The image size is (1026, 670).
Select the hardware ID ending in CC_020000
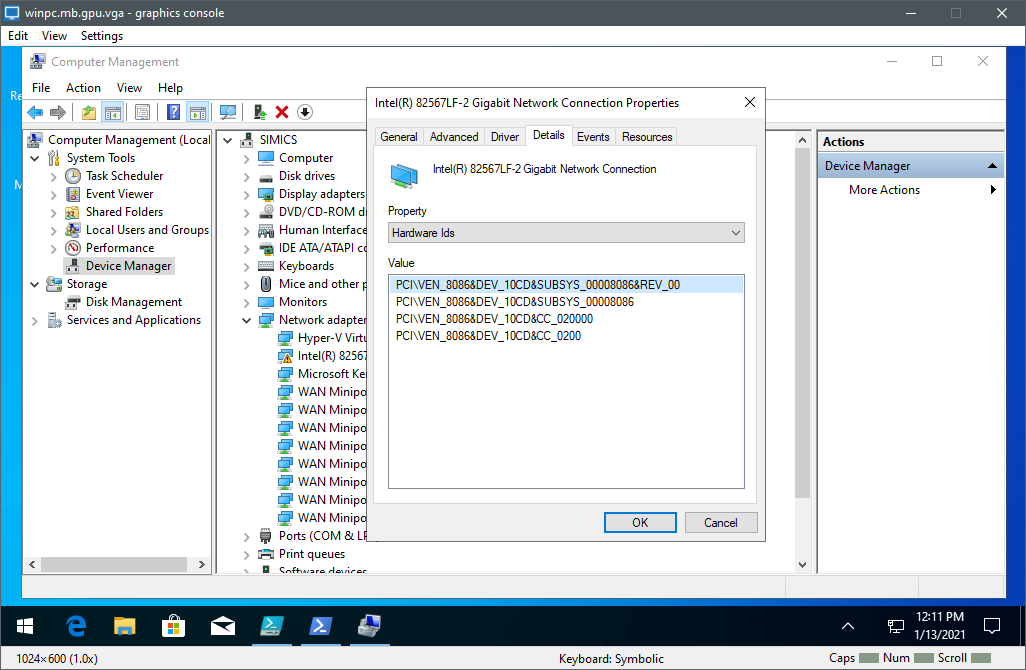click(x=494, y=319)
